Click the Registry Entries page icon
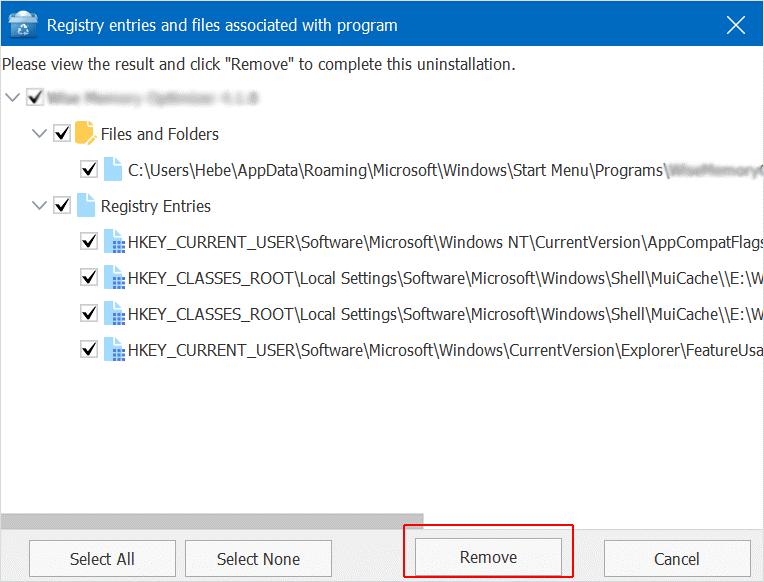The height and width of the screenshot is (582, 764). tap(86, 205)
